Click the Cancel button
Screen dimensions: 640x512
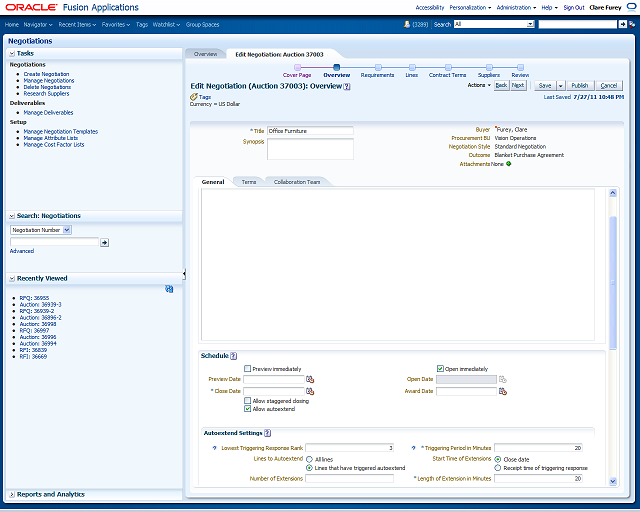point(609,86)
